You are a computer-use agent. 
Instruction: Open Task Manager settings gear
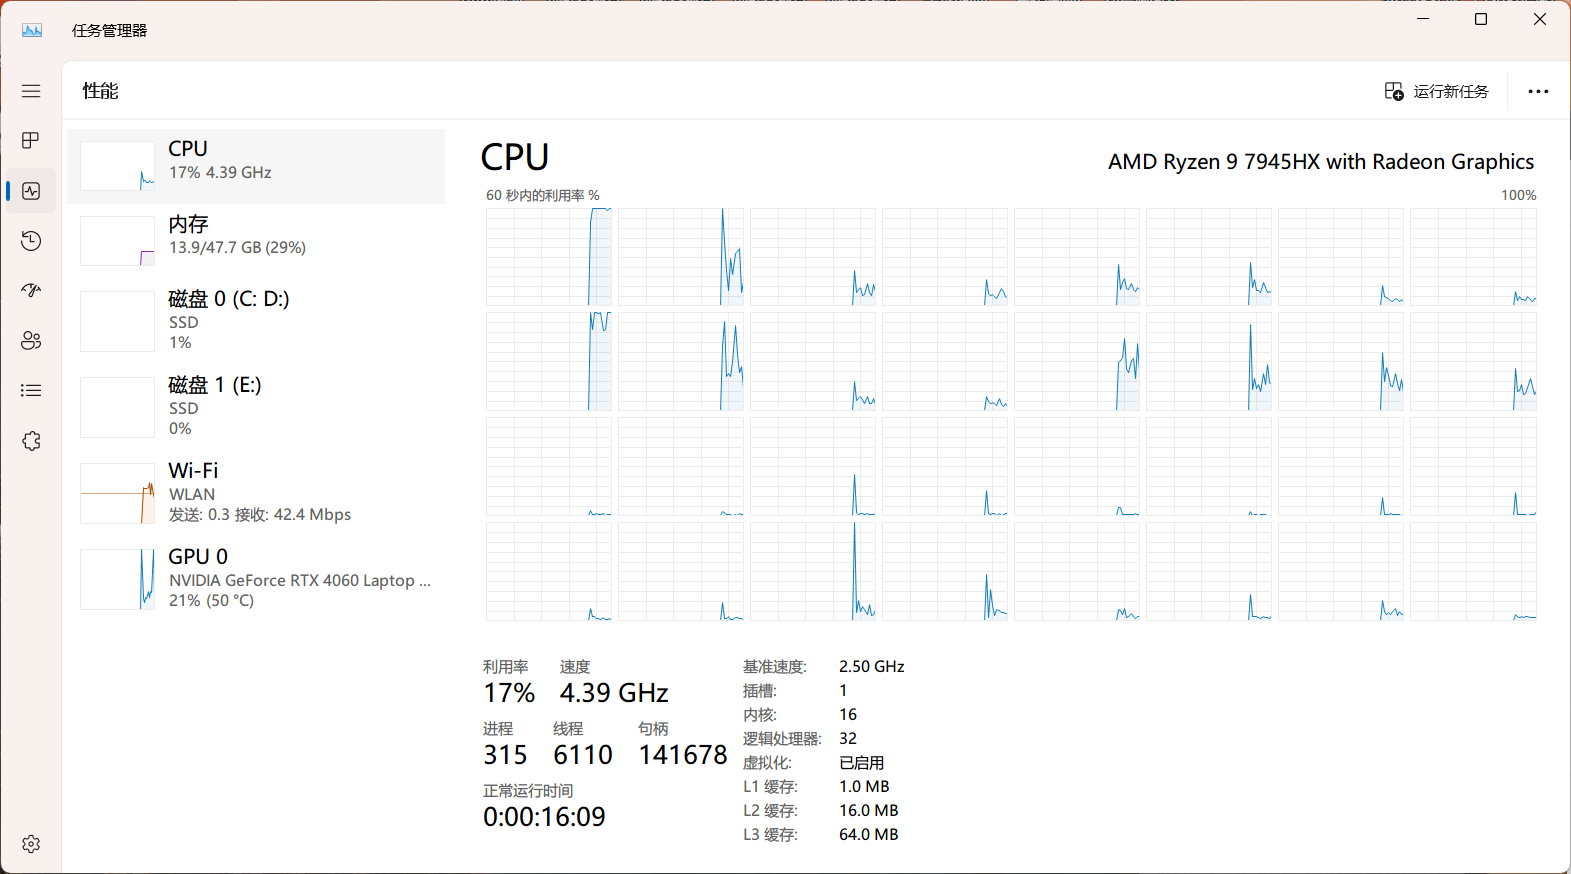point(31,844)
